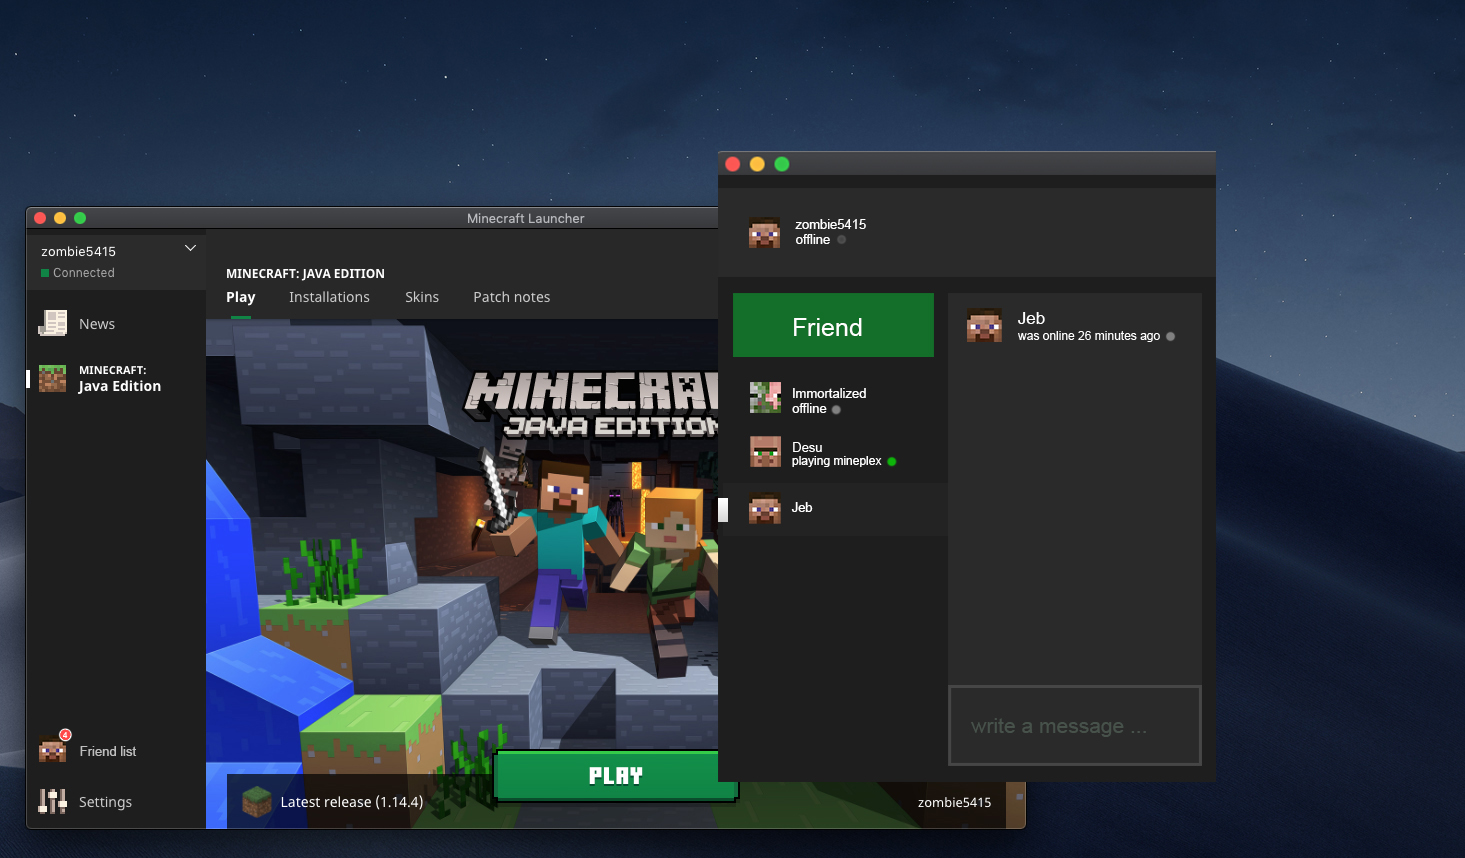Switch to the Installations tab
This screenshot has height=858, width=1465.
click(329, 297)
